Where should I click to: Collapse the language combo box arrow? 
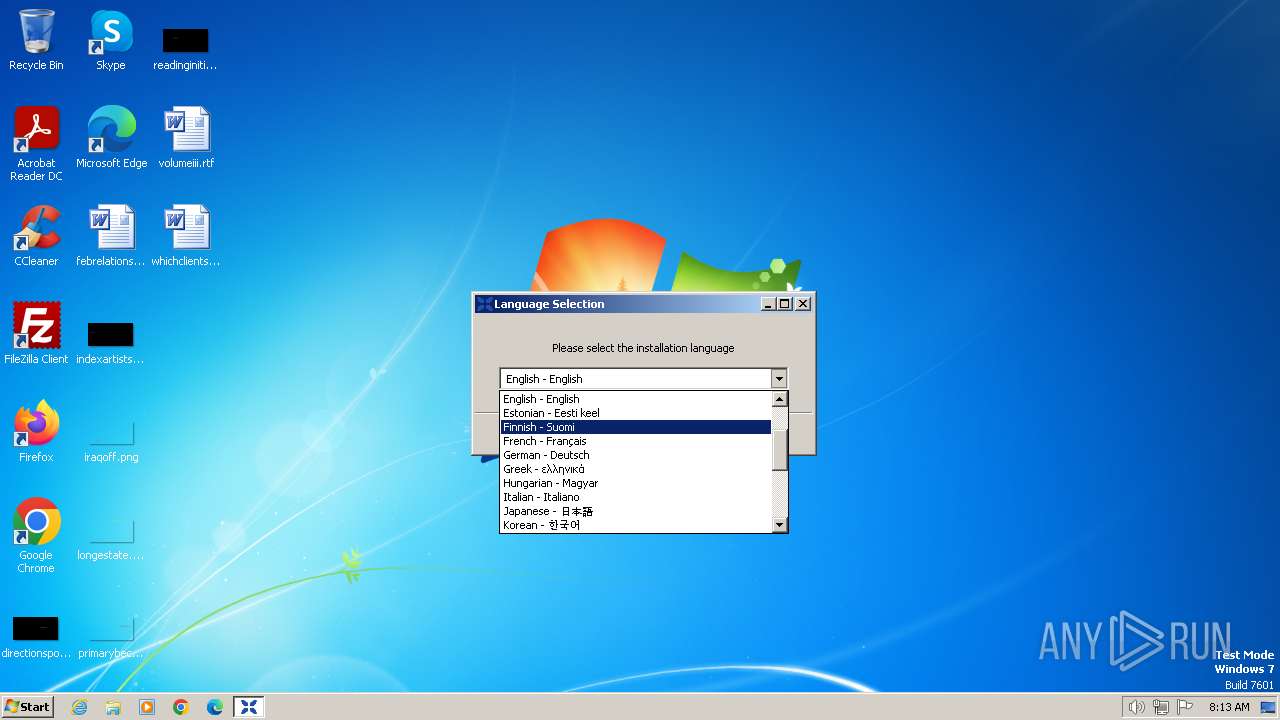coord(779,379)
